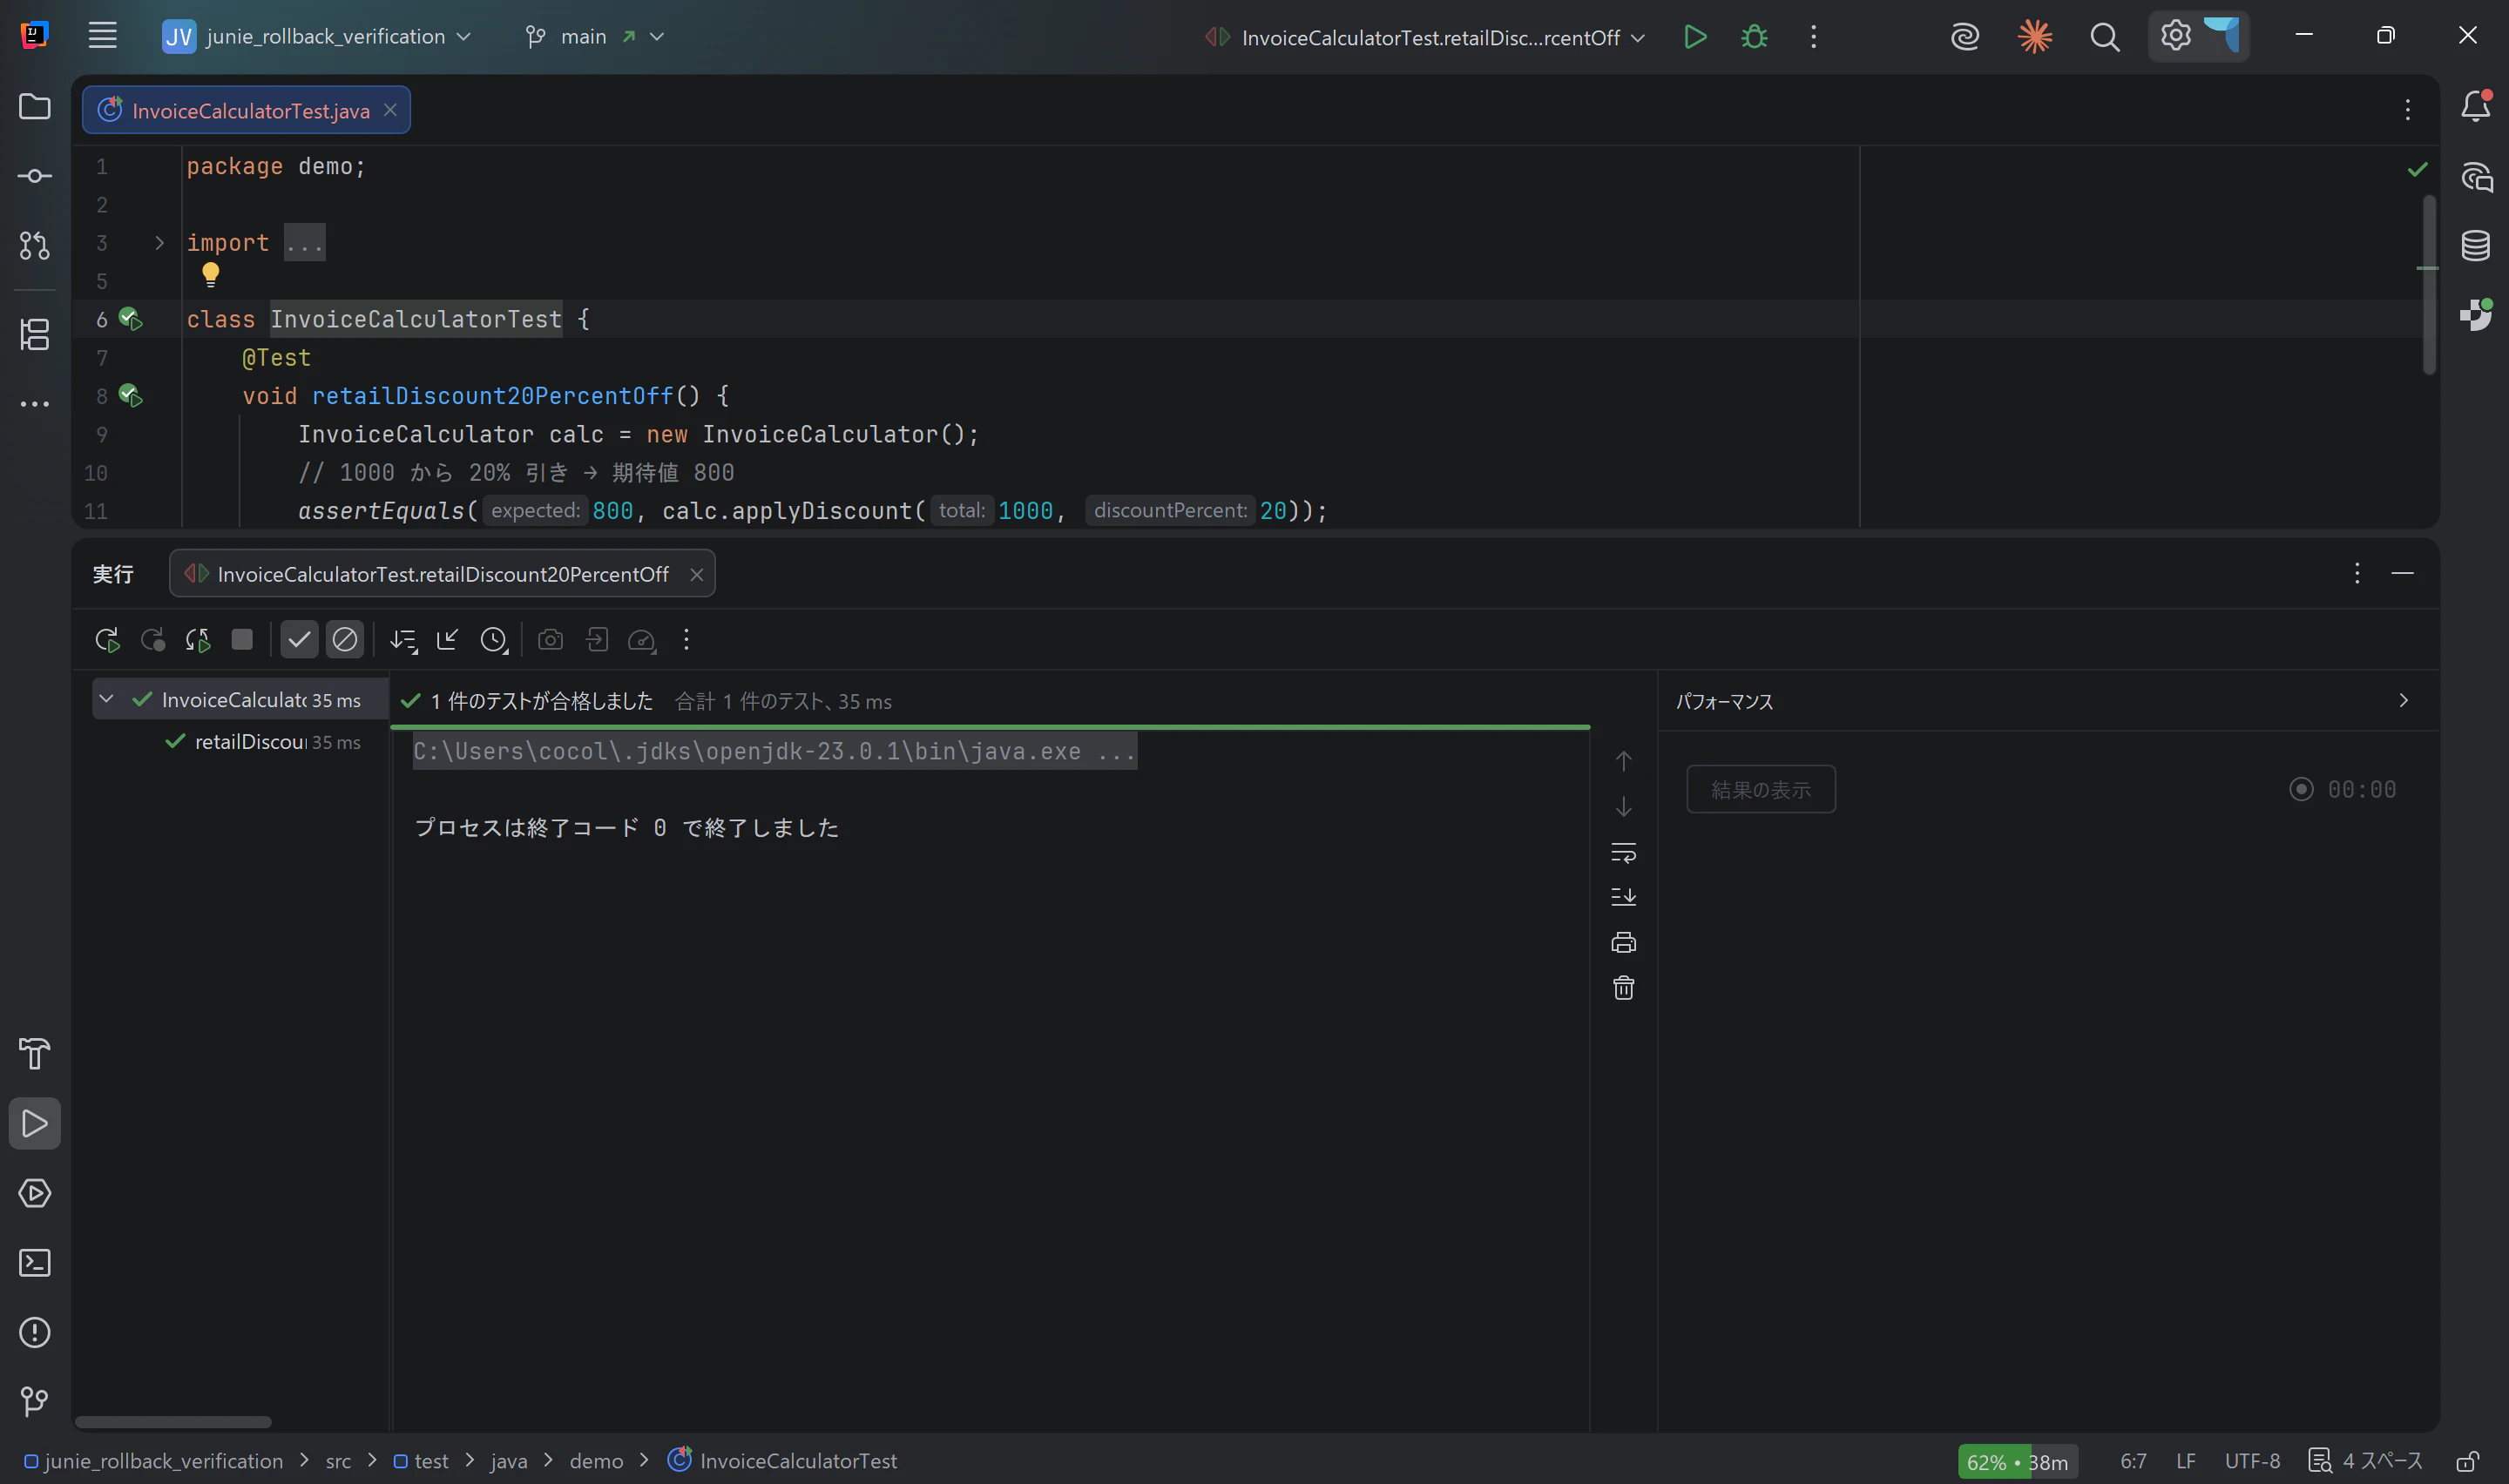The height and width of the screenshot is (1484, 2509).
Task: Open Search Everywhere magnifier
Action: pyautogui.click(x=2104, y=37)
